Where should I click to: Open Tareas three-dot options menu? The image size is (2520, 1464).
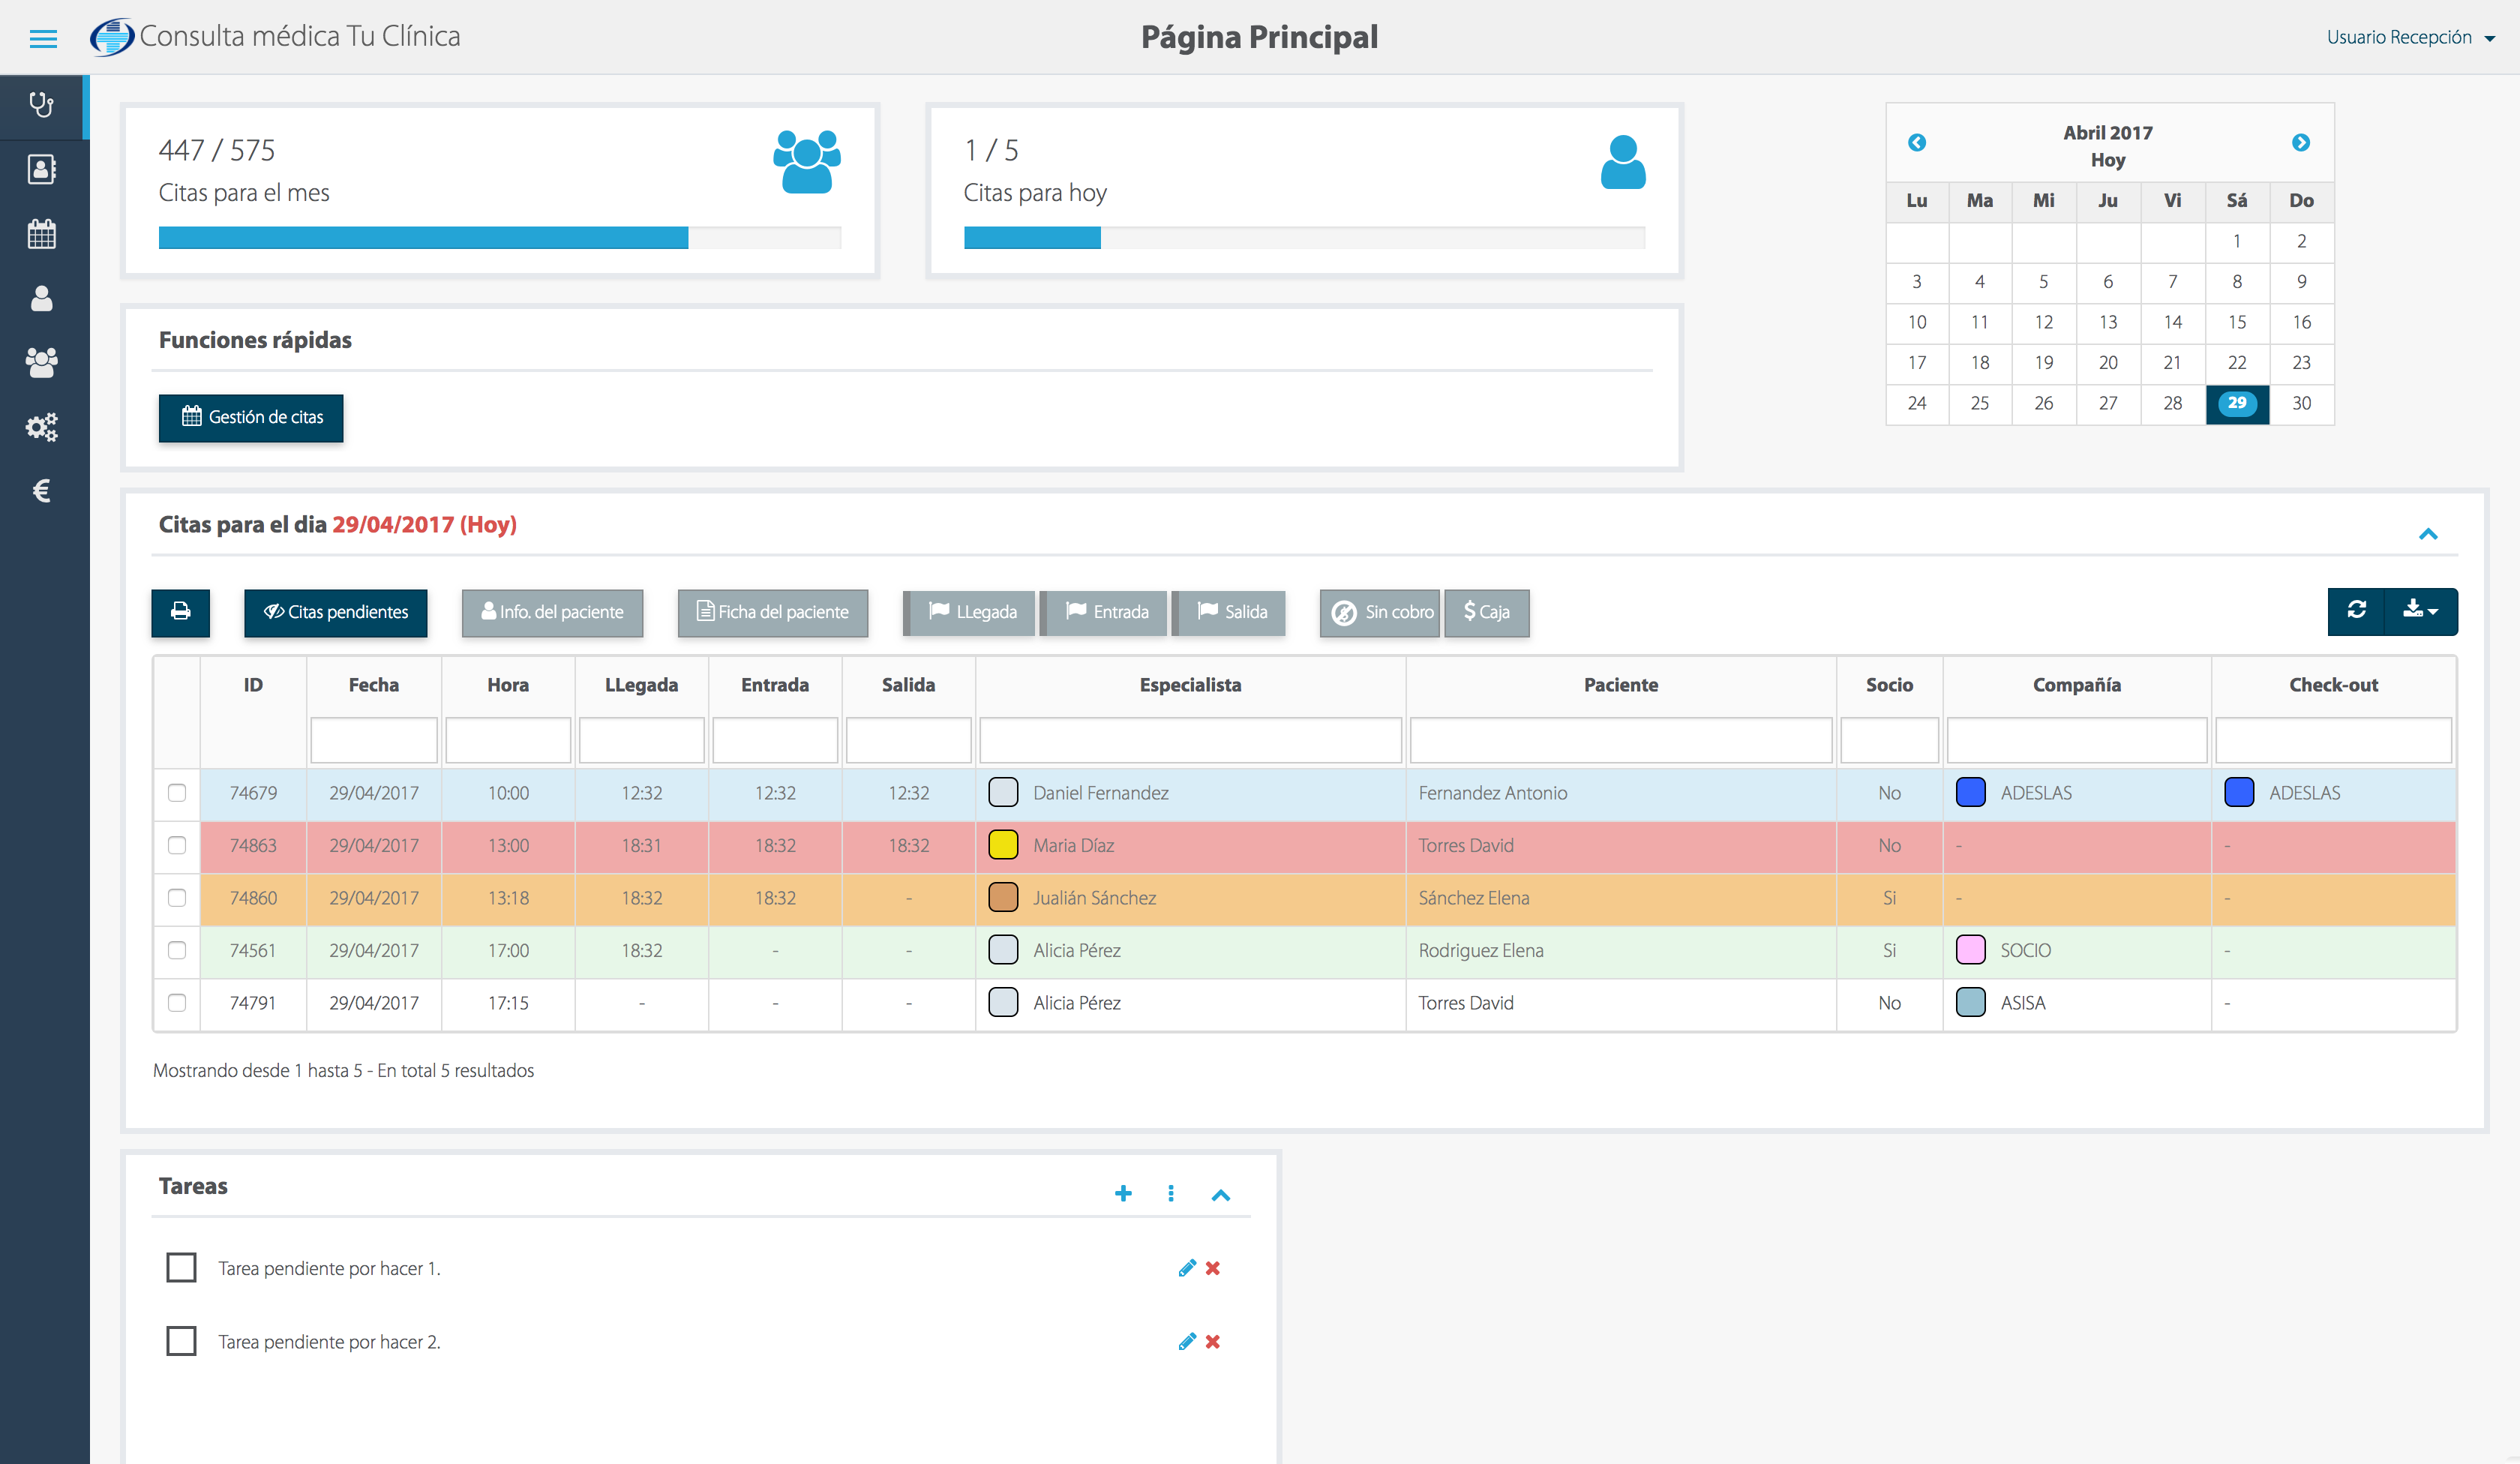click(1171, 1193)
